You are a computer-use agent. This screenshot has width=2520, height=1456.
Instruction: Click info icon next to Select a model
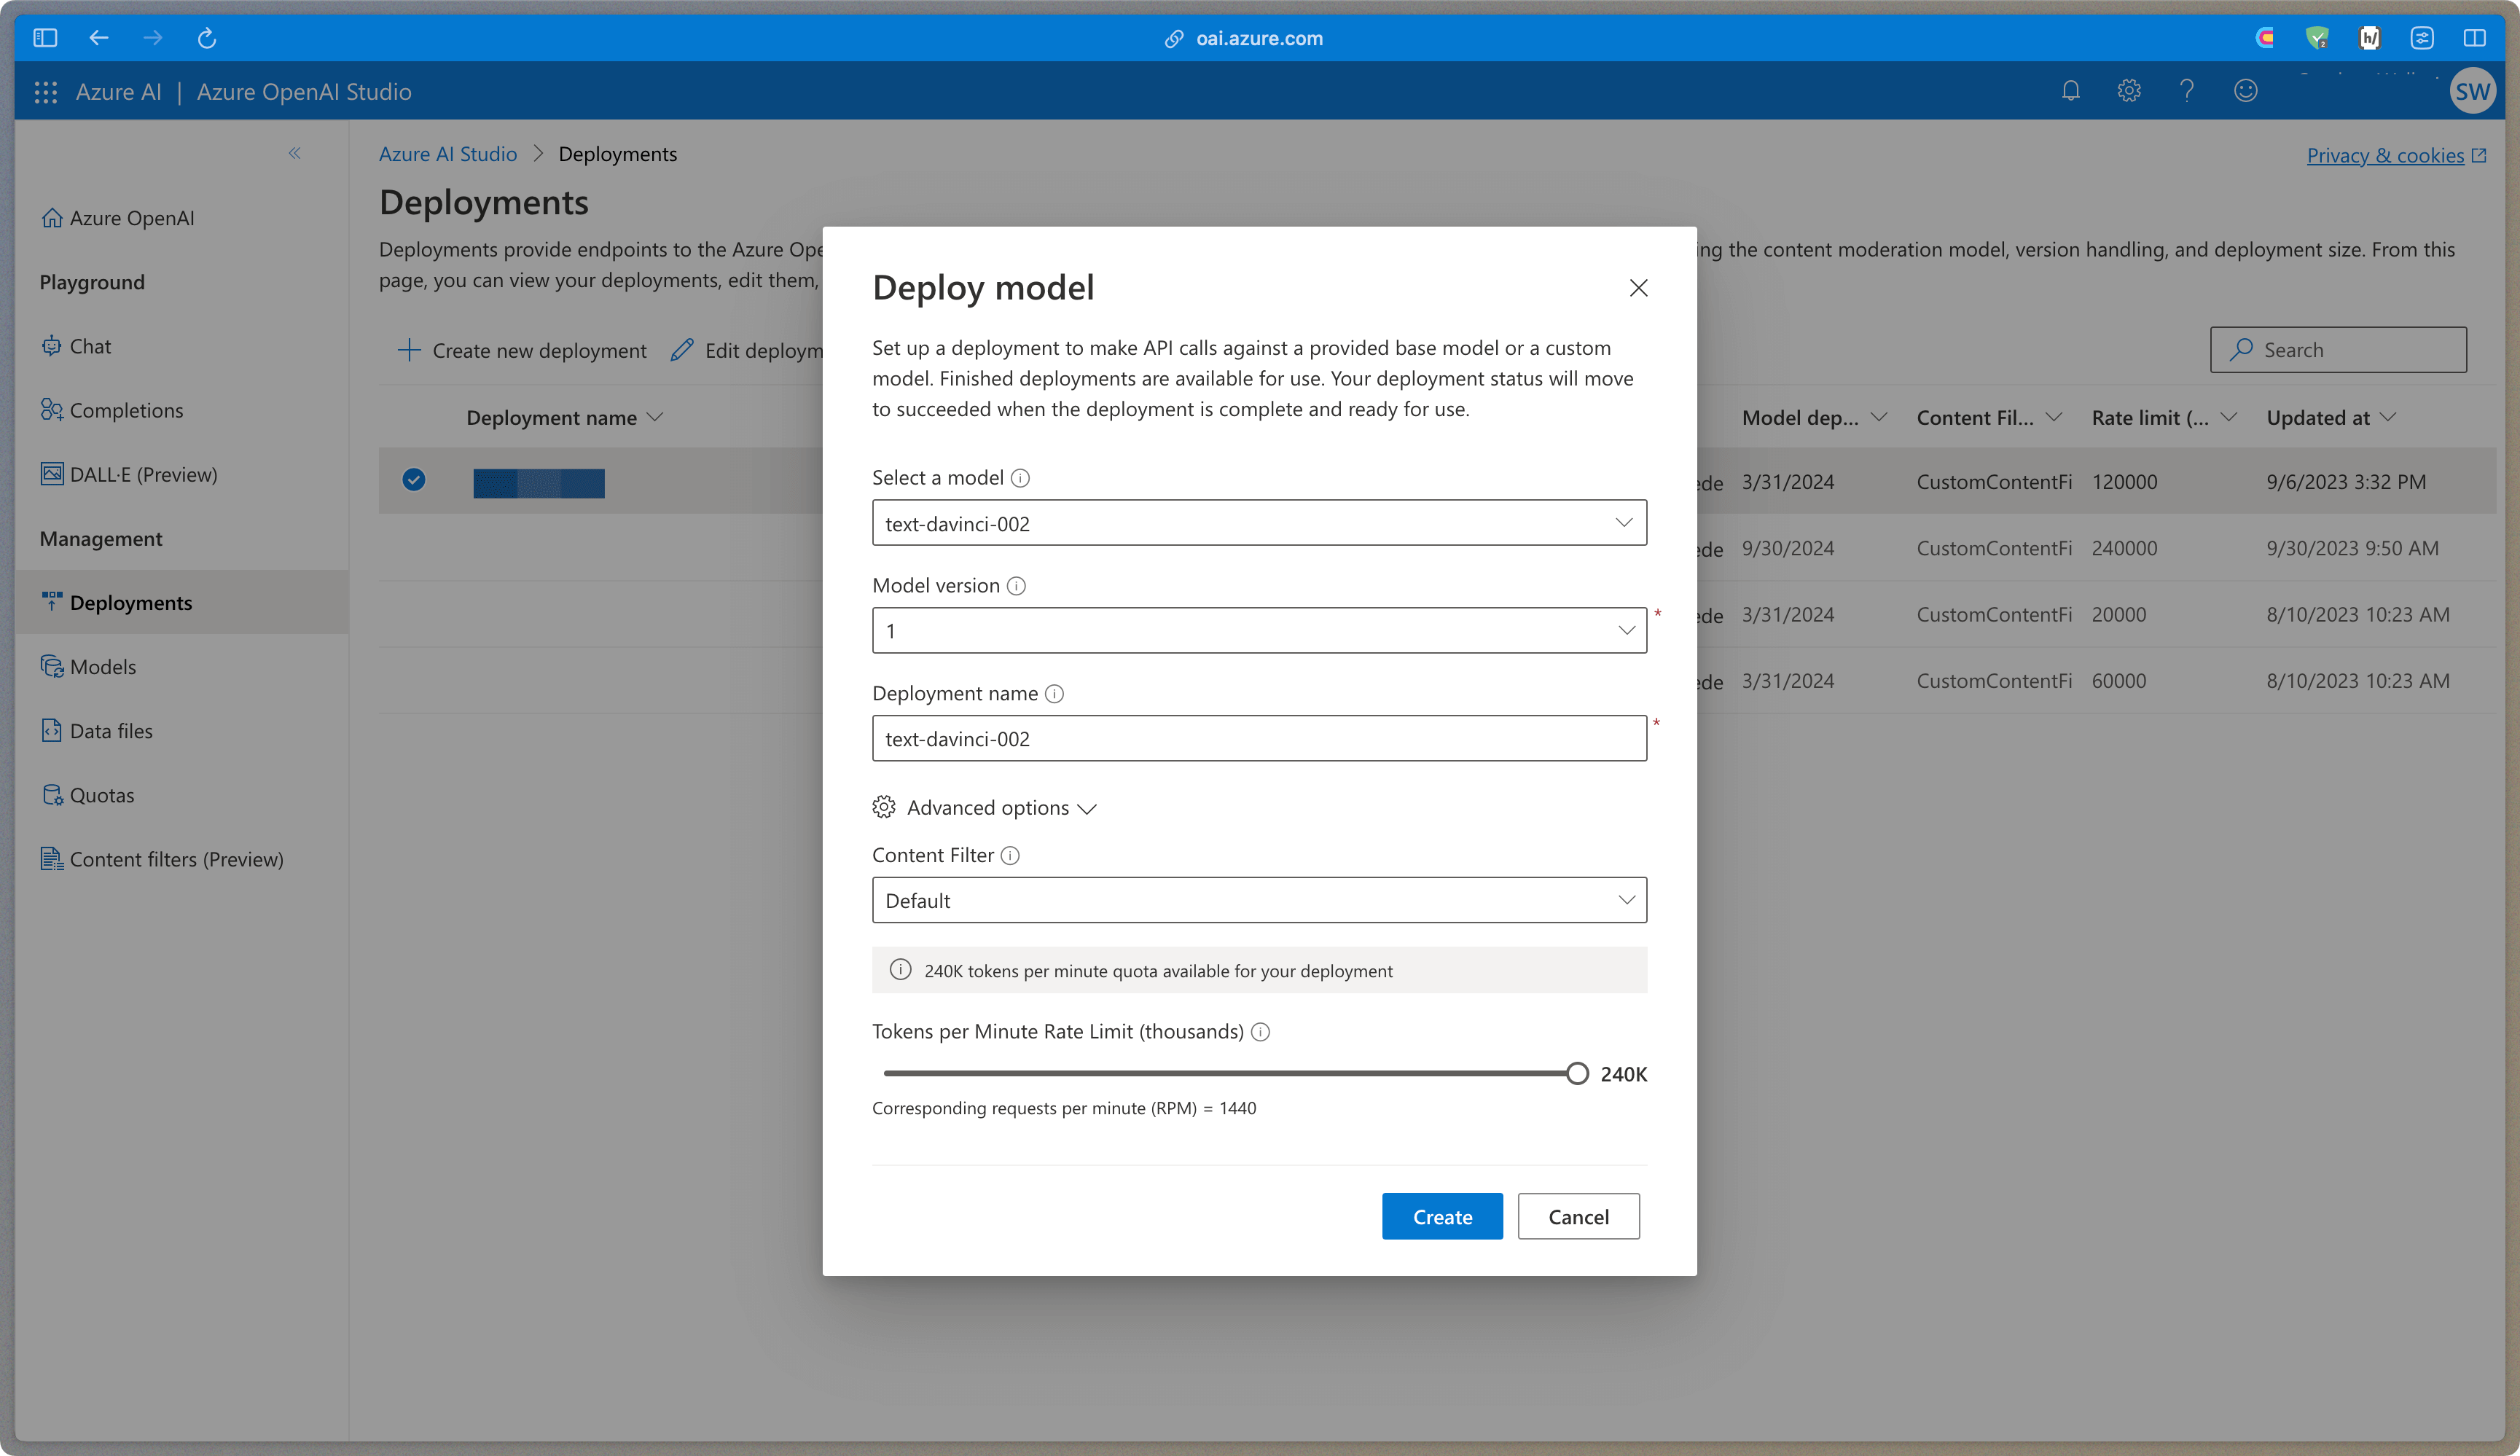point(1020,478)
